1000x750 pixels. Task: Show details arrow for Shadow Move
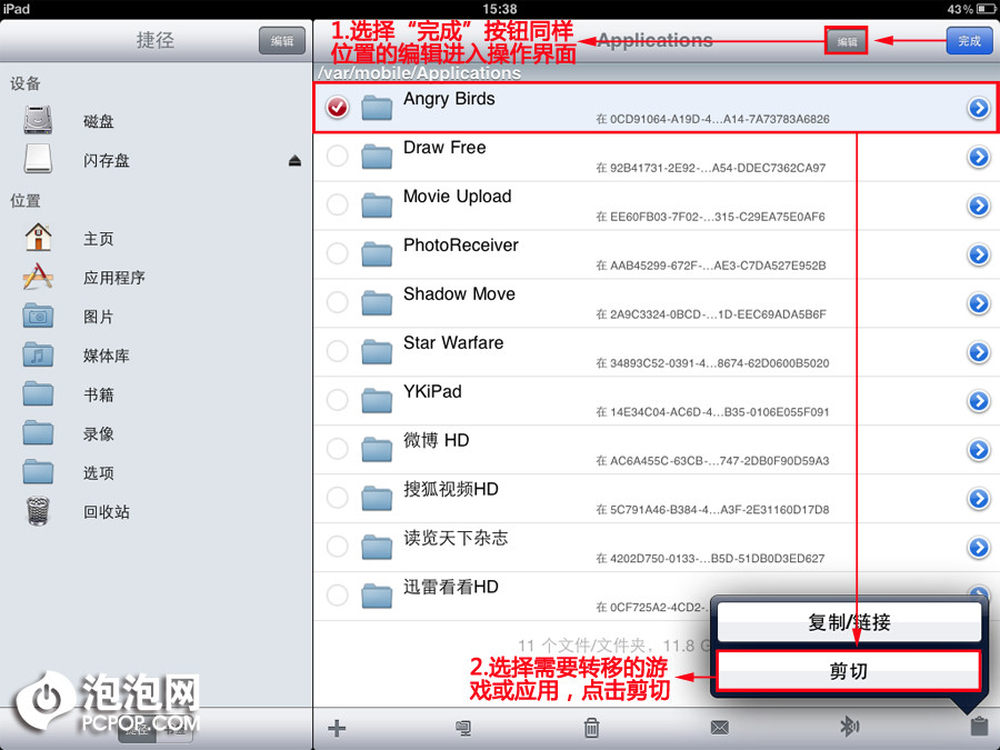[978, 303]
